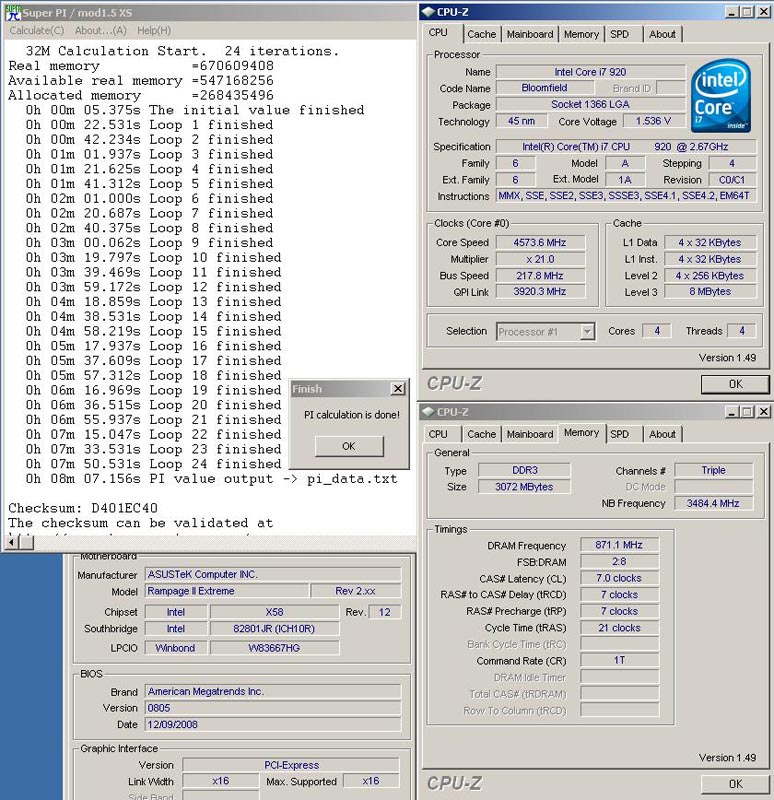Click the Code Name field Bloomfield
Screen dimensions: 774x800
(x=544, y=88)
